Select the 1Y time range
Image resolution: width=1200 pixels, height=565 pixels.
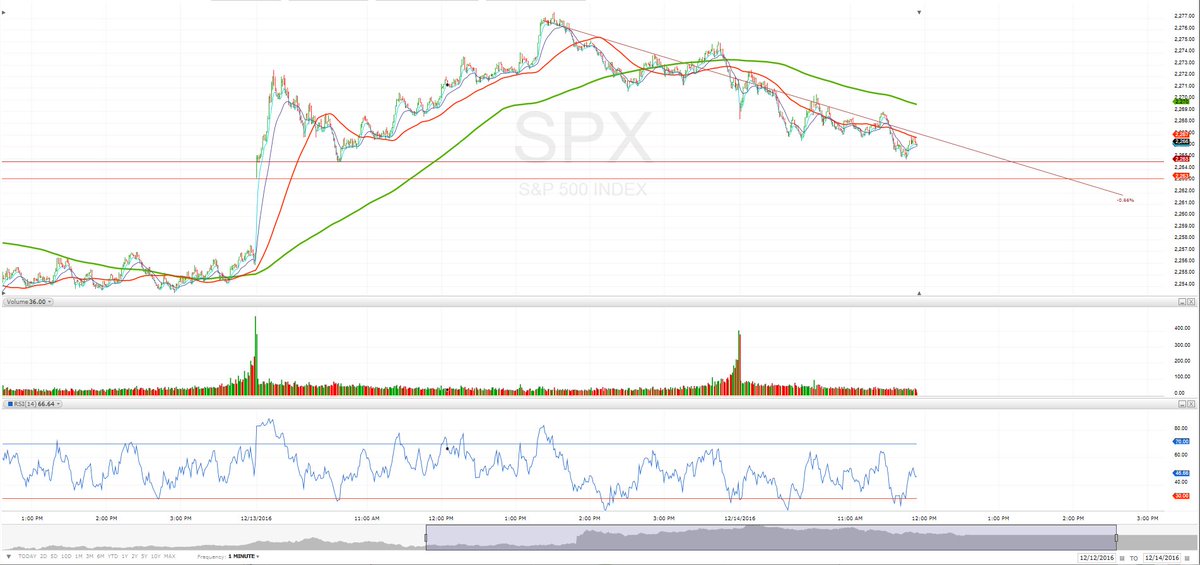tap(125, 556)
